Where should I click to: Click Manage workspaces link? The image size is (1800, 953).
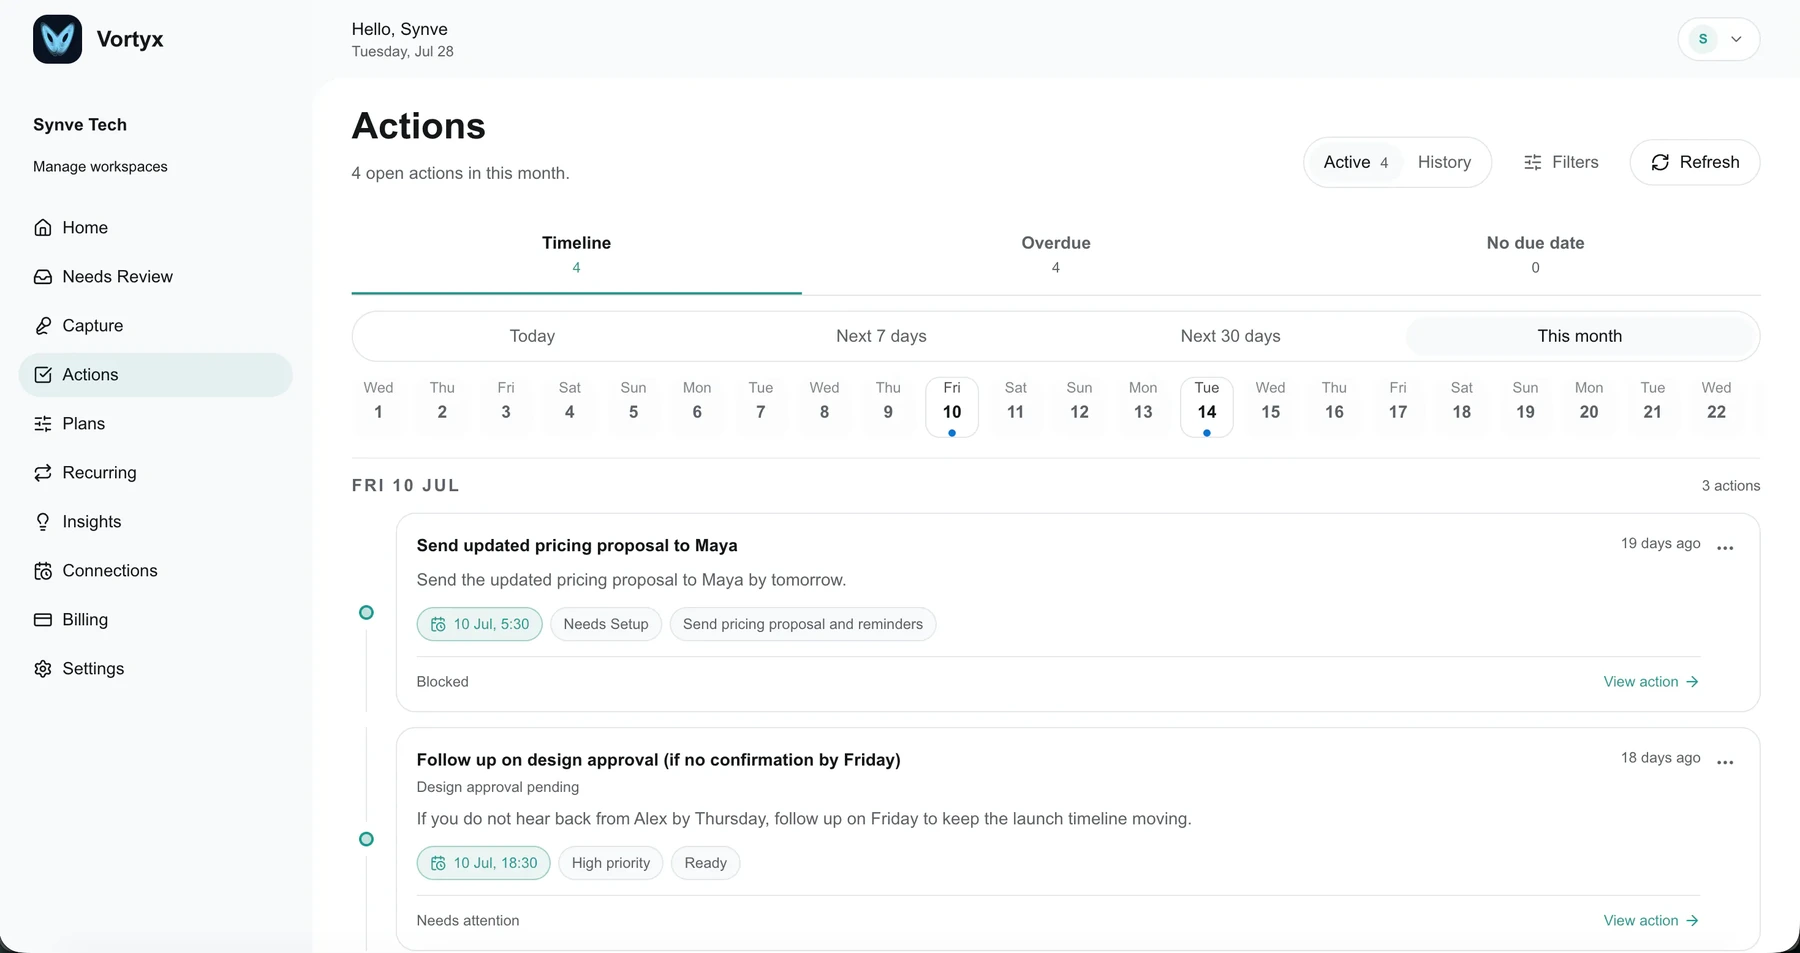point(100,167)
